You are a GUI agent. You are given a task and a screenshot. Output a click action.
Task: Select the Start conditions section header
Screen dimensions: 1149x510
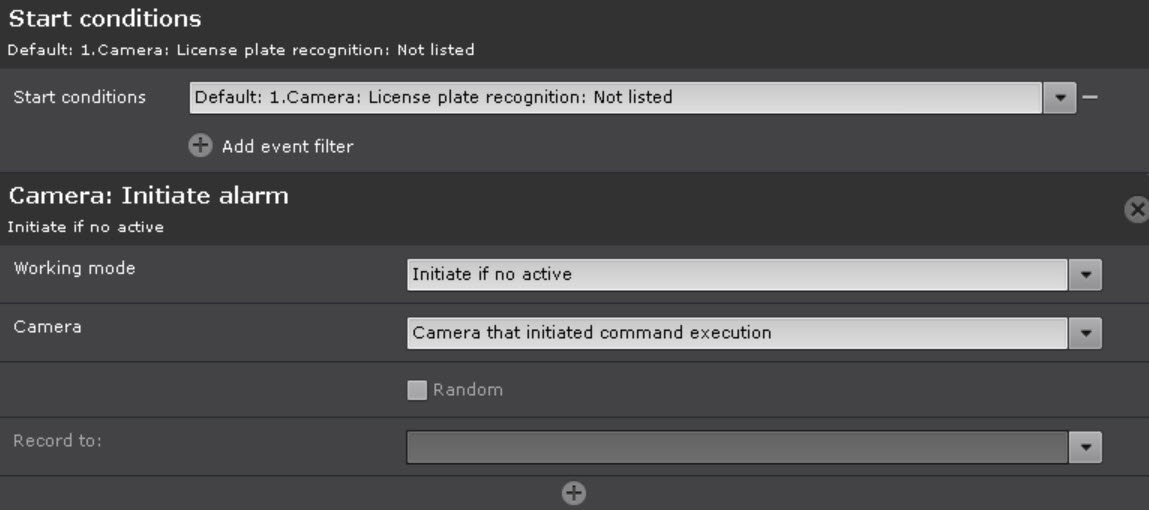[x=105, y=19]
